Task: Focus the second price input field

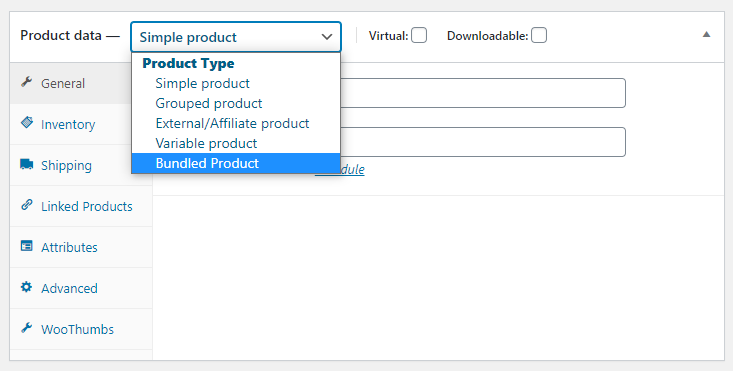Action: coord(483,142)
